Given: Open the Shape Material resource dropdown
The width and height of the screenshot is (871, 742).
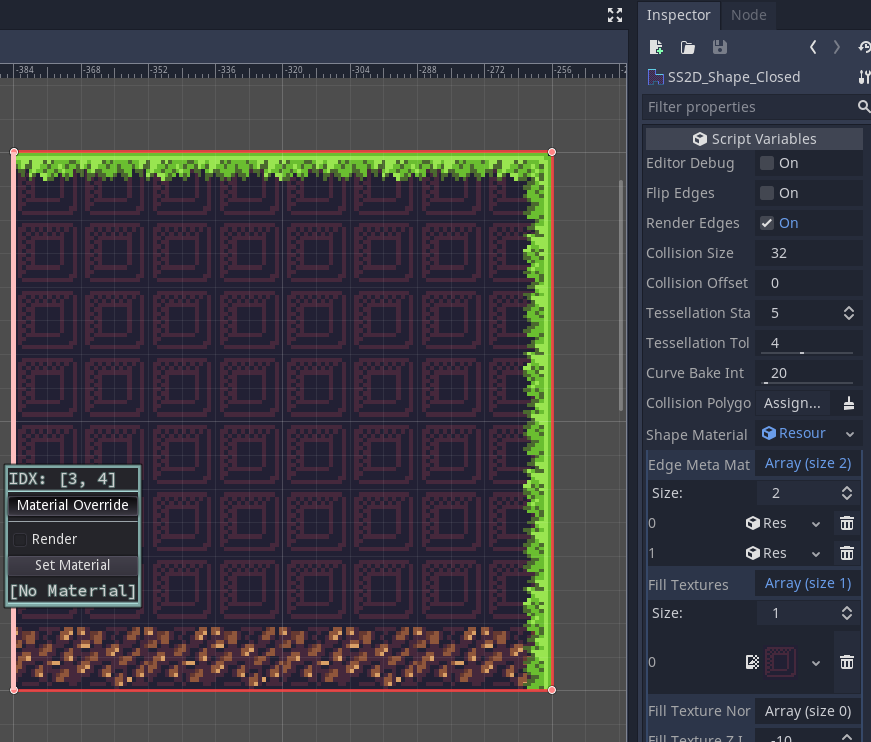Looking at the screenshot, I should coord(849,434).
